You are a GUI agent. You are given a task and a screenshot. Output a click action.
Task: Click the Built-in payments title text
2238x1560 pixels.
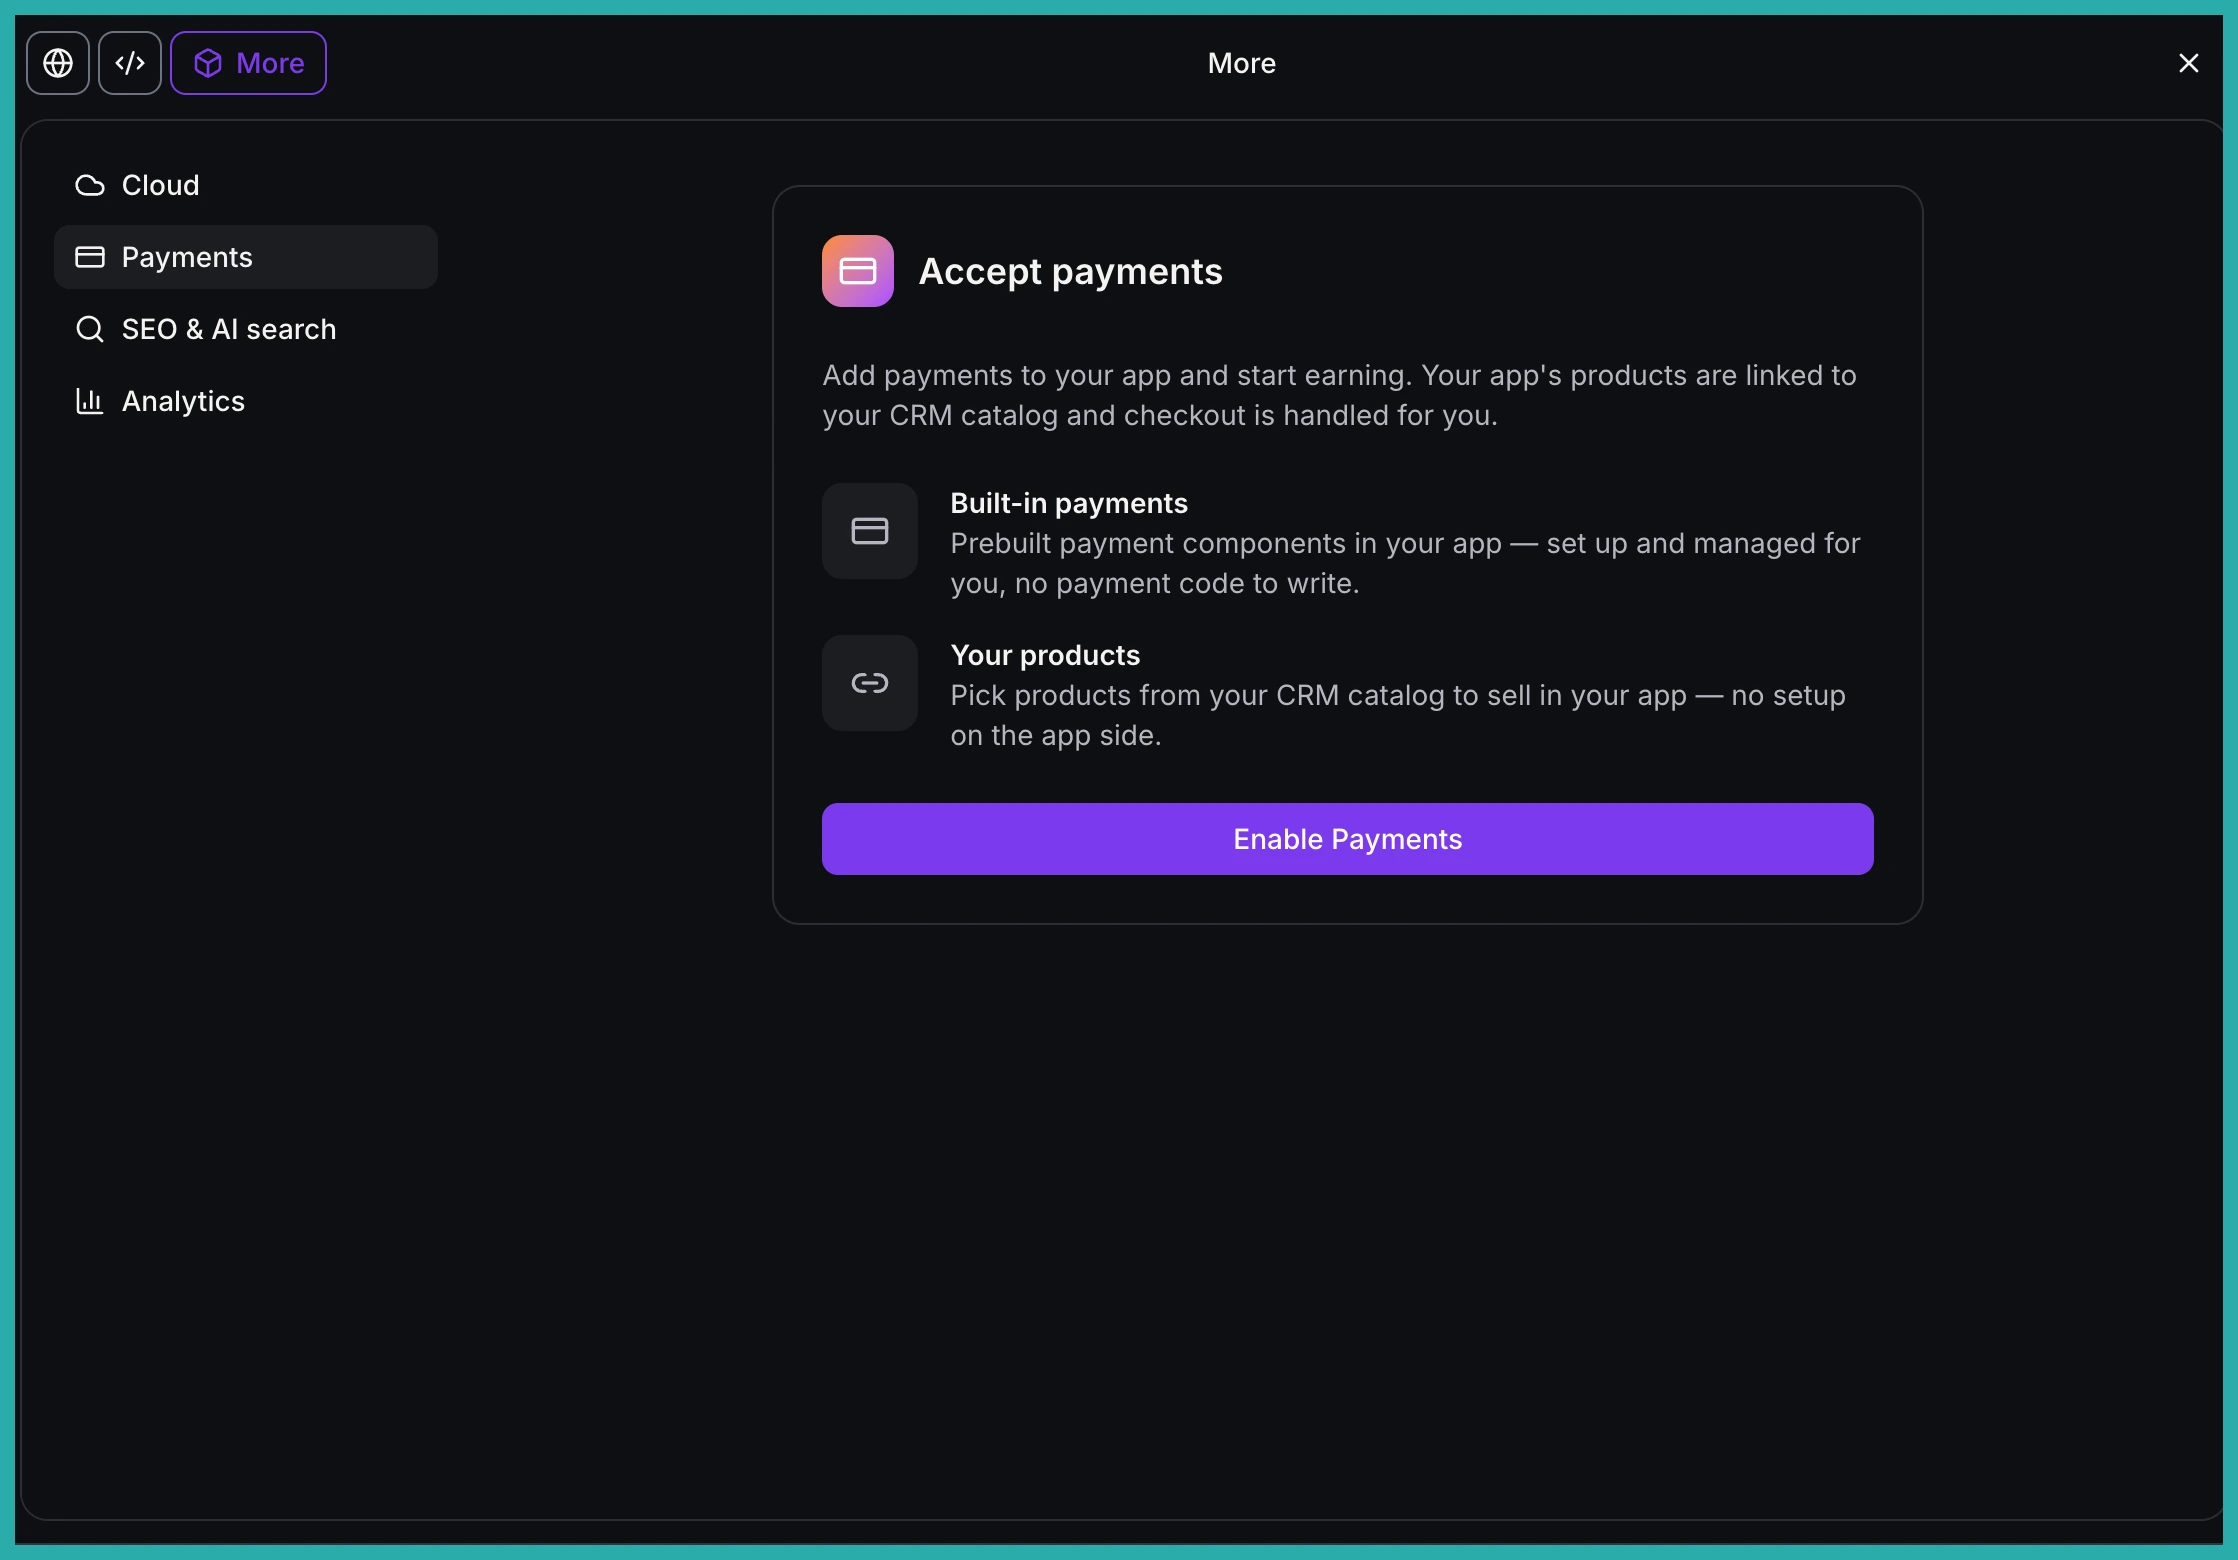click(x=1069, y=503)
